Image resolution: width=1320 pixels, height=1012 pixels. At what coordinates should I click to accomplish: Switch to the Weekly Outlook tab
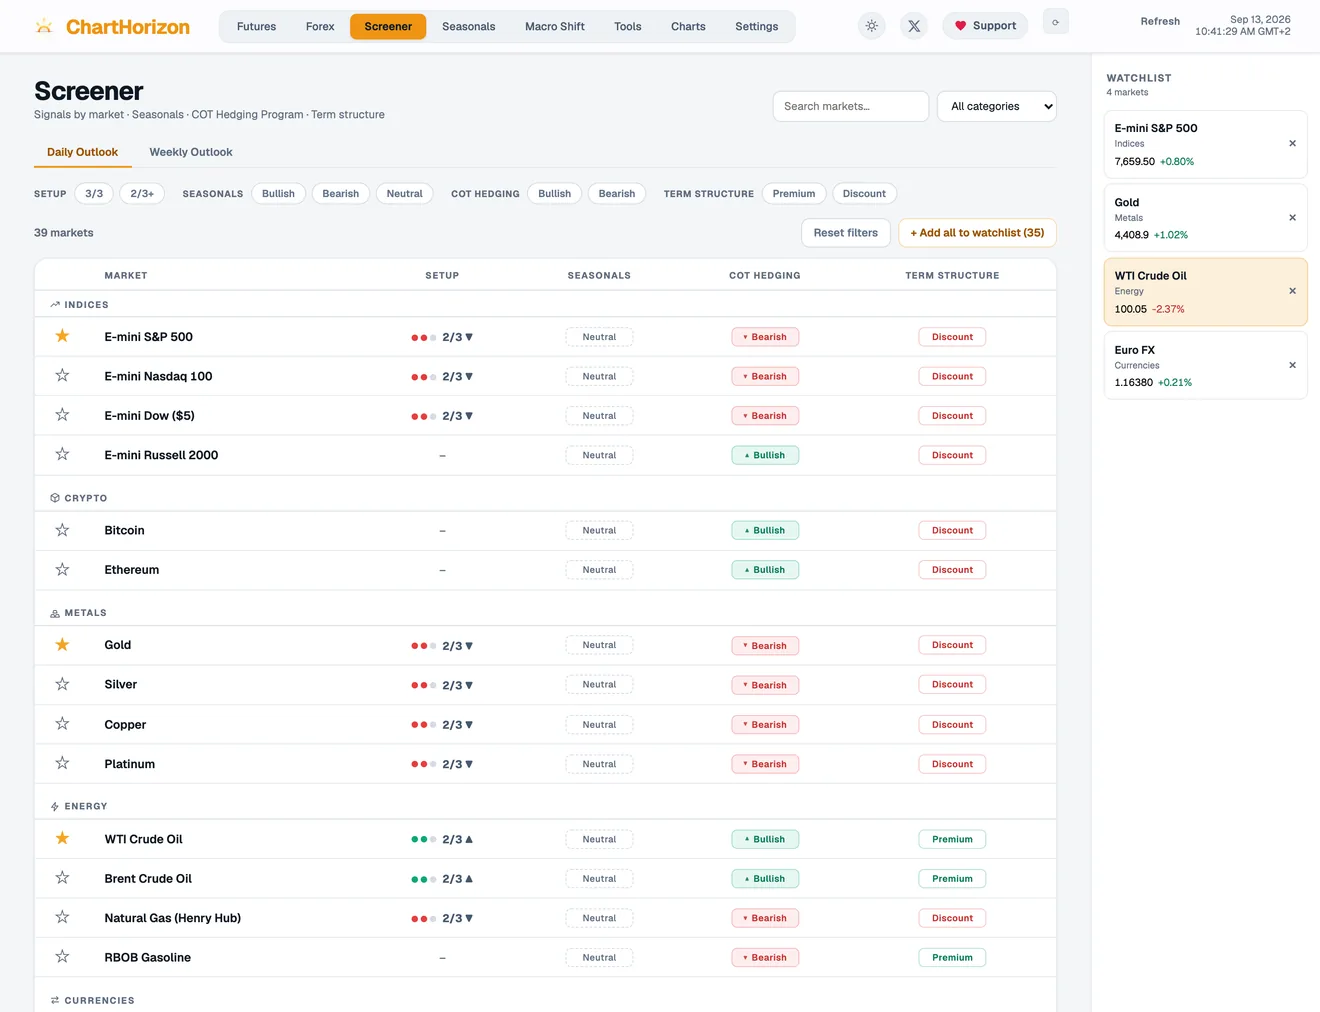tap(191, 152)
